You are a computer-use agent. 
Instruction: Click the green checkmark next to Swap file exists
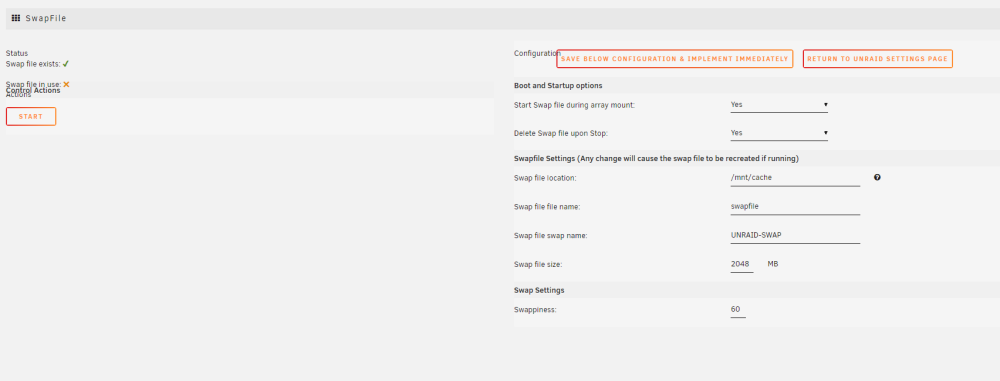(x=66, y=64)
